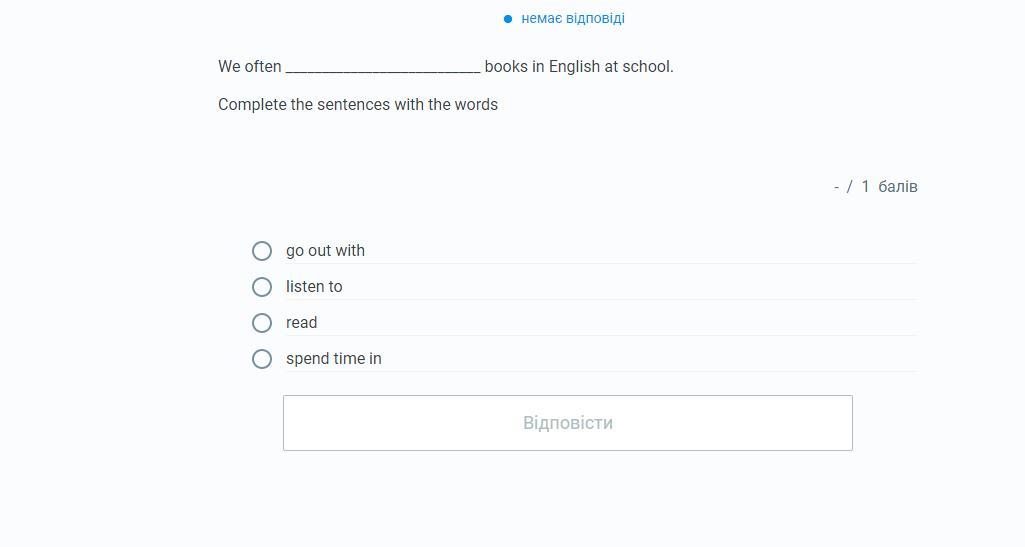Viewport: 1025px width, 547px height.
Task: Click the dash in the score counter
Action: pos(836,187)
